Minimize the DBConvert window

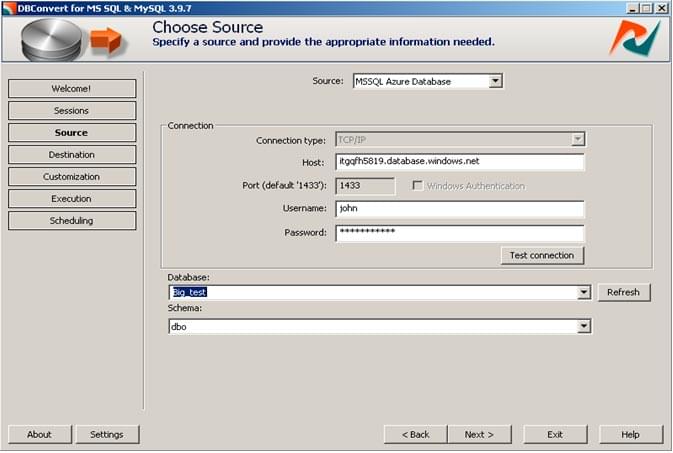pos(632,8)
